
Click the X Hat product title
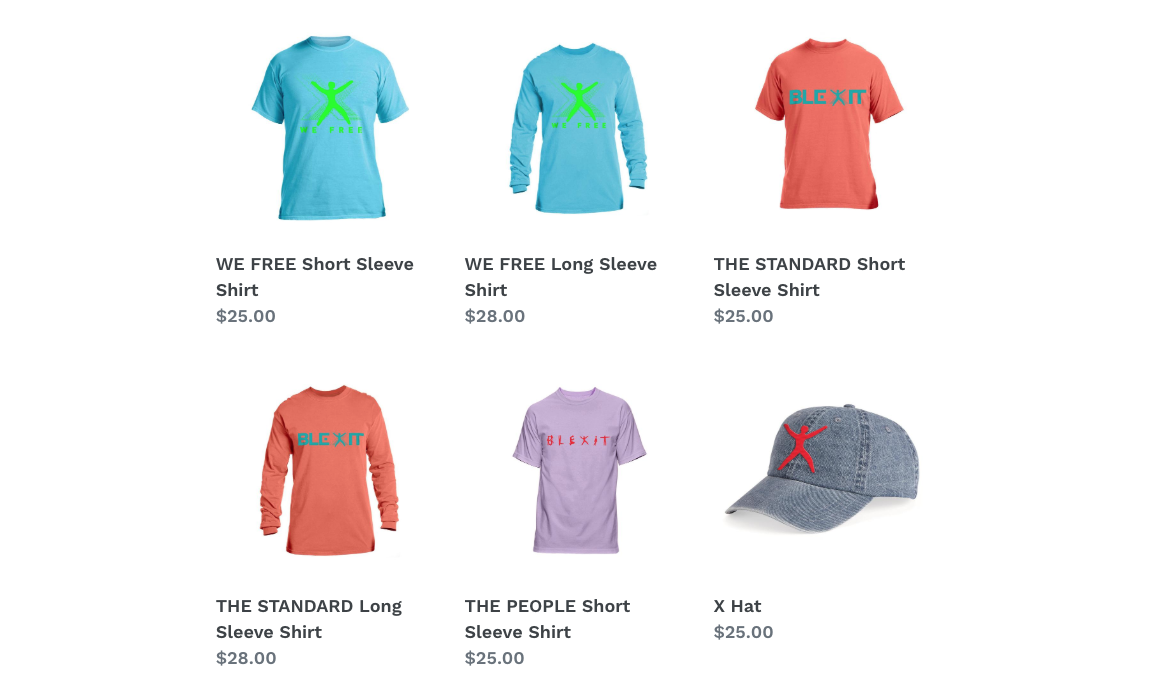[738, 606]
